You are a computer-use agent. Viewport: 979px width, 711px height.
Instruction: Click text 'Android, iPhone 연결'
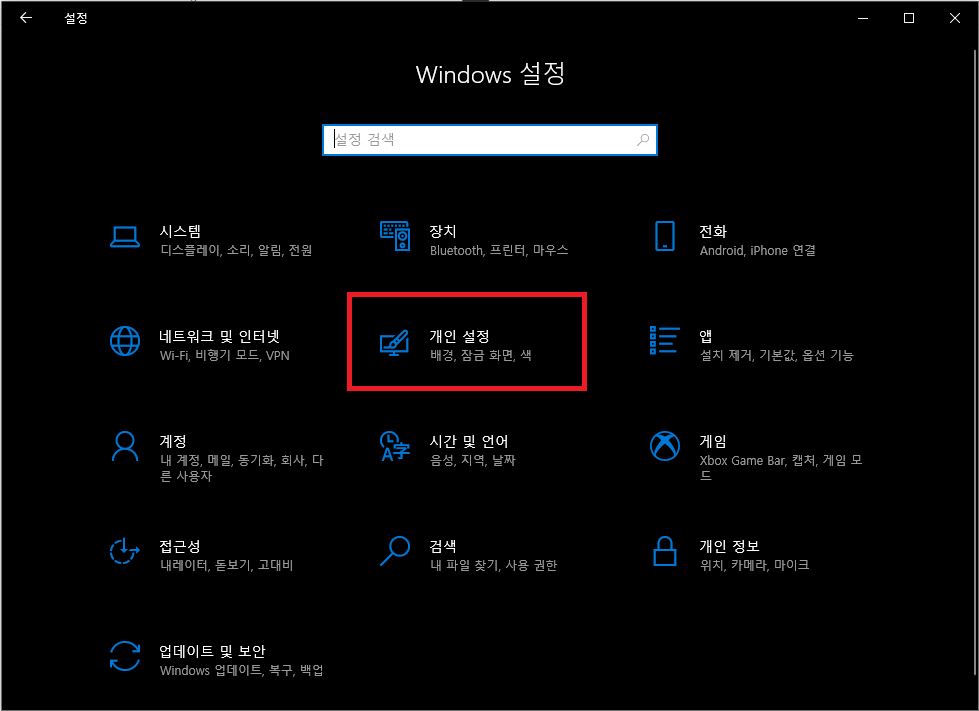[x=757, y=250]
